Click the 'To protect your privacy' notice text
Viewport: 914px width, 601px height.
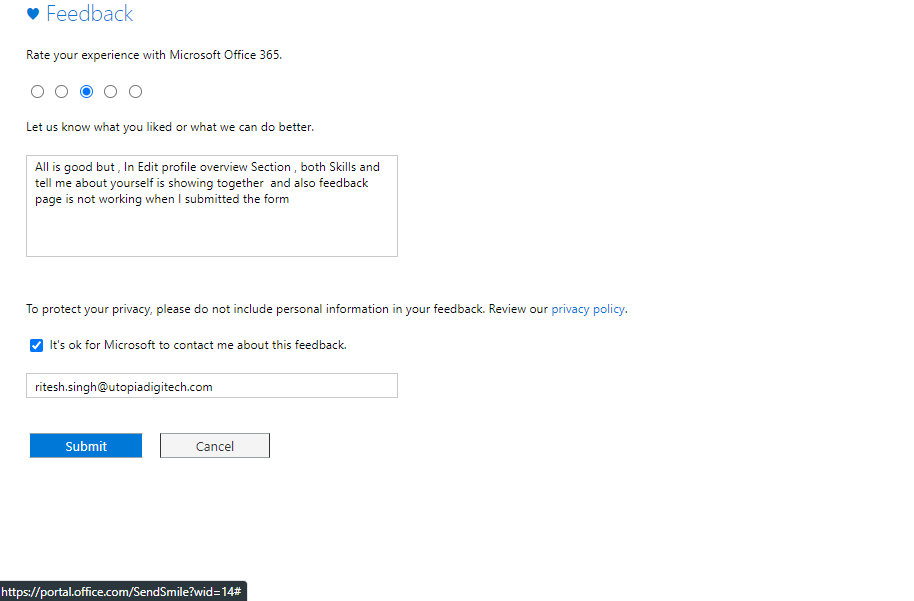[x=326, y=309]
